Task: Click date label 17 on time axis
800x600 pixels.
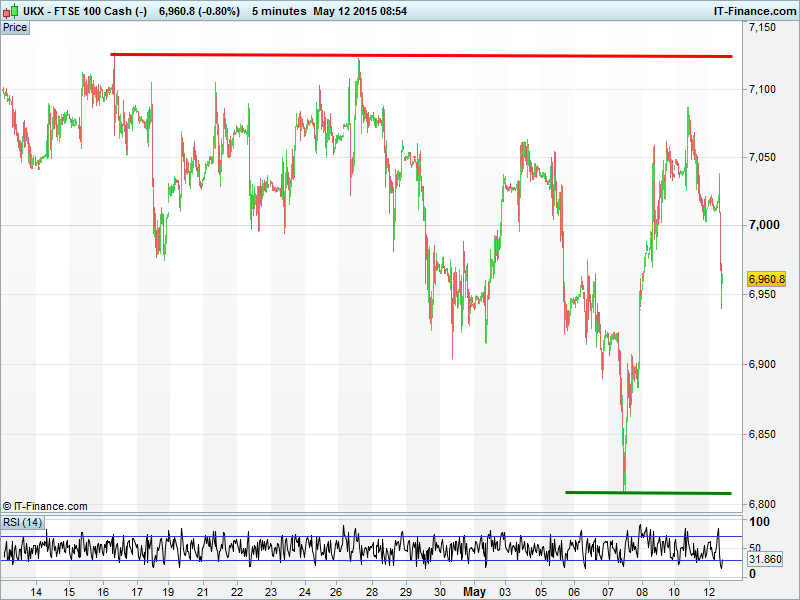Action: point(137,592)
